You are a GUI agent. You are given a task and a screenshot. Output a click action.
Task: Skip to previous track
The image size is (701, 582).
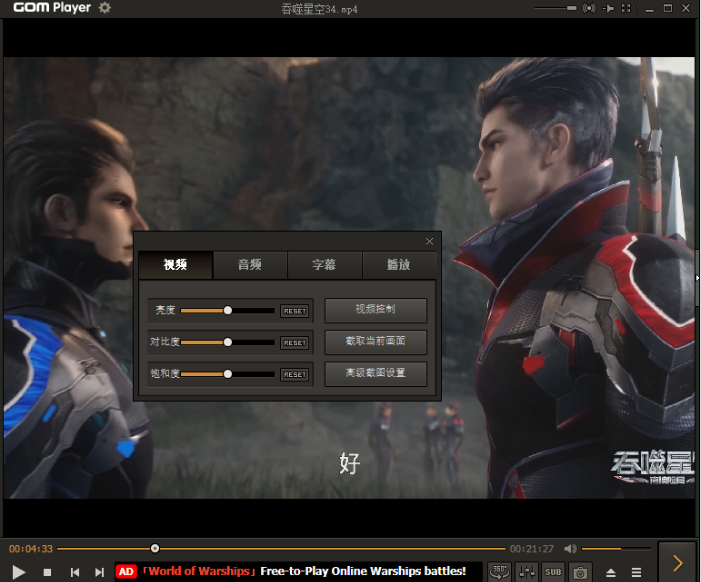pyautogui.click(x=75, y=572)
